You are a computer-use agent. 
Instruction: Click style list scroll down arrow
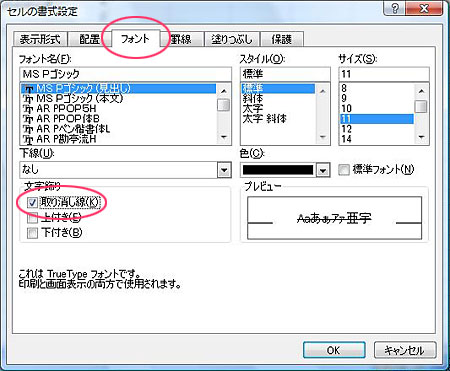322,137
